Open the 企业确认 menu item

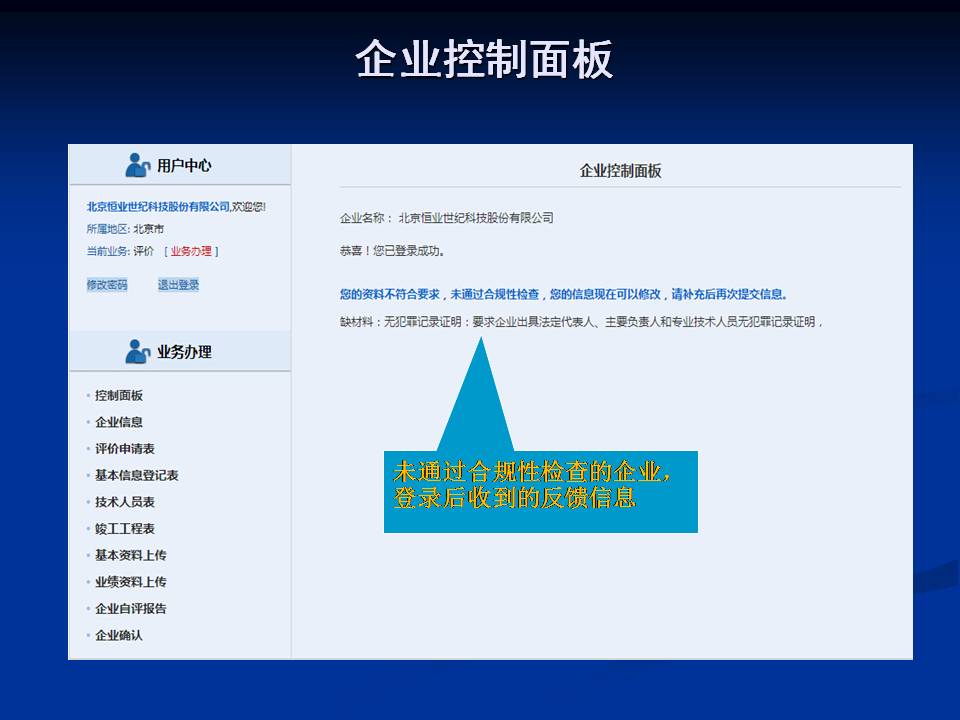pyautogui.click(x=119, y=636)
